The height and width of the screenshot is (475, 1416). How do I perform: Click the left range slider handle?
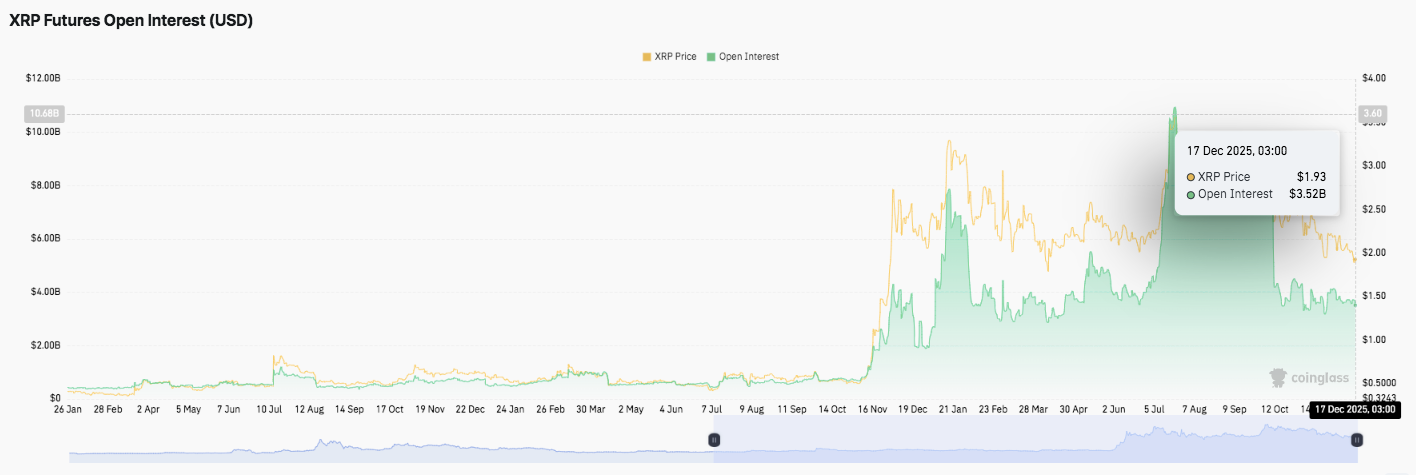pyautogui.click(x=714, y=440)
